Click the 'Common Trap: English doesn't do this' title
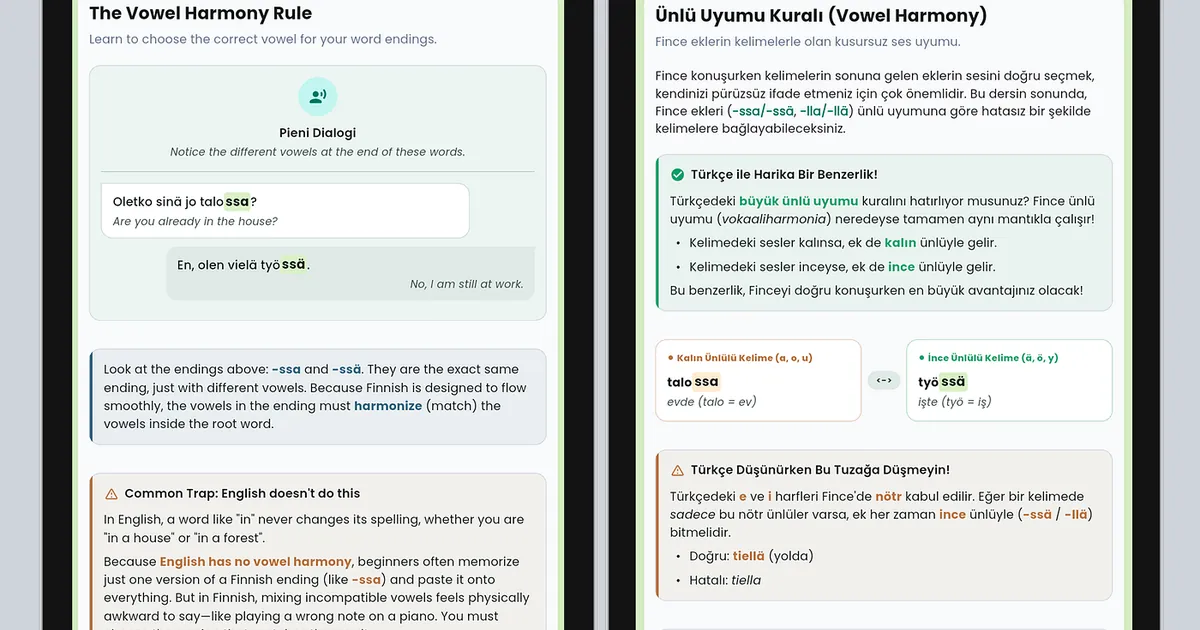The height and width of the screenshot is (630, 1200). (242, 494)
